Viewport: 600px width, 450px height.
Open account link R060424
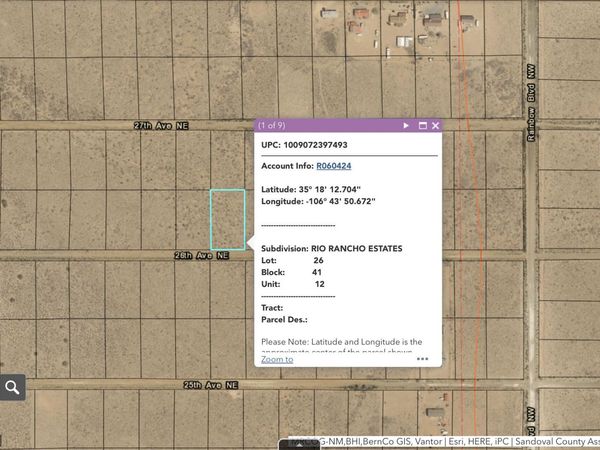coord(334,166)
